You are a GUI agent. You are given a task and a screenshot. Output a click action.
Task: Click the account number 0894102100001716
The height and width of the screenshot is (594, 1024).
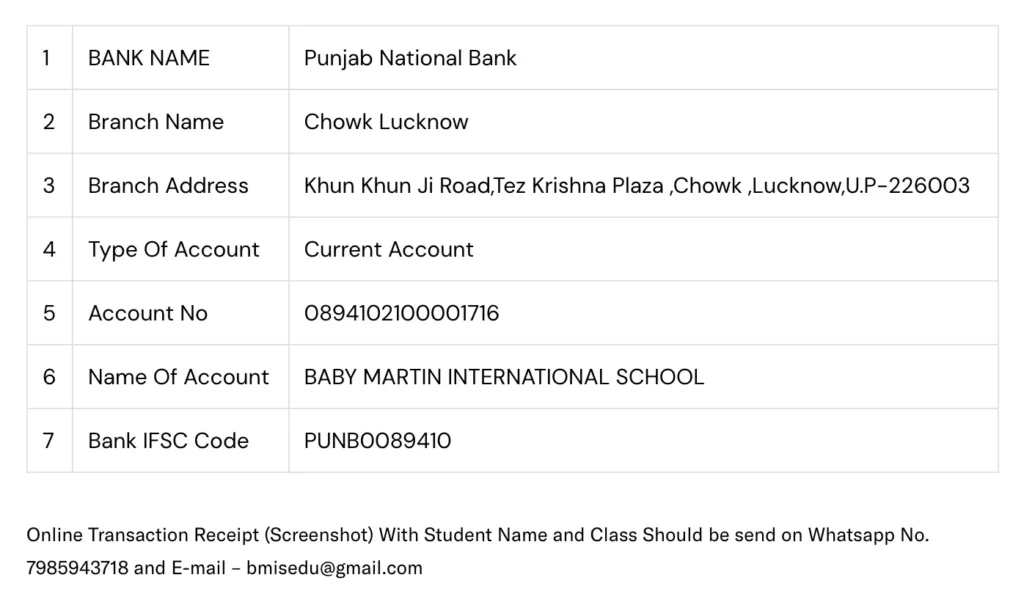click(401, 313)
